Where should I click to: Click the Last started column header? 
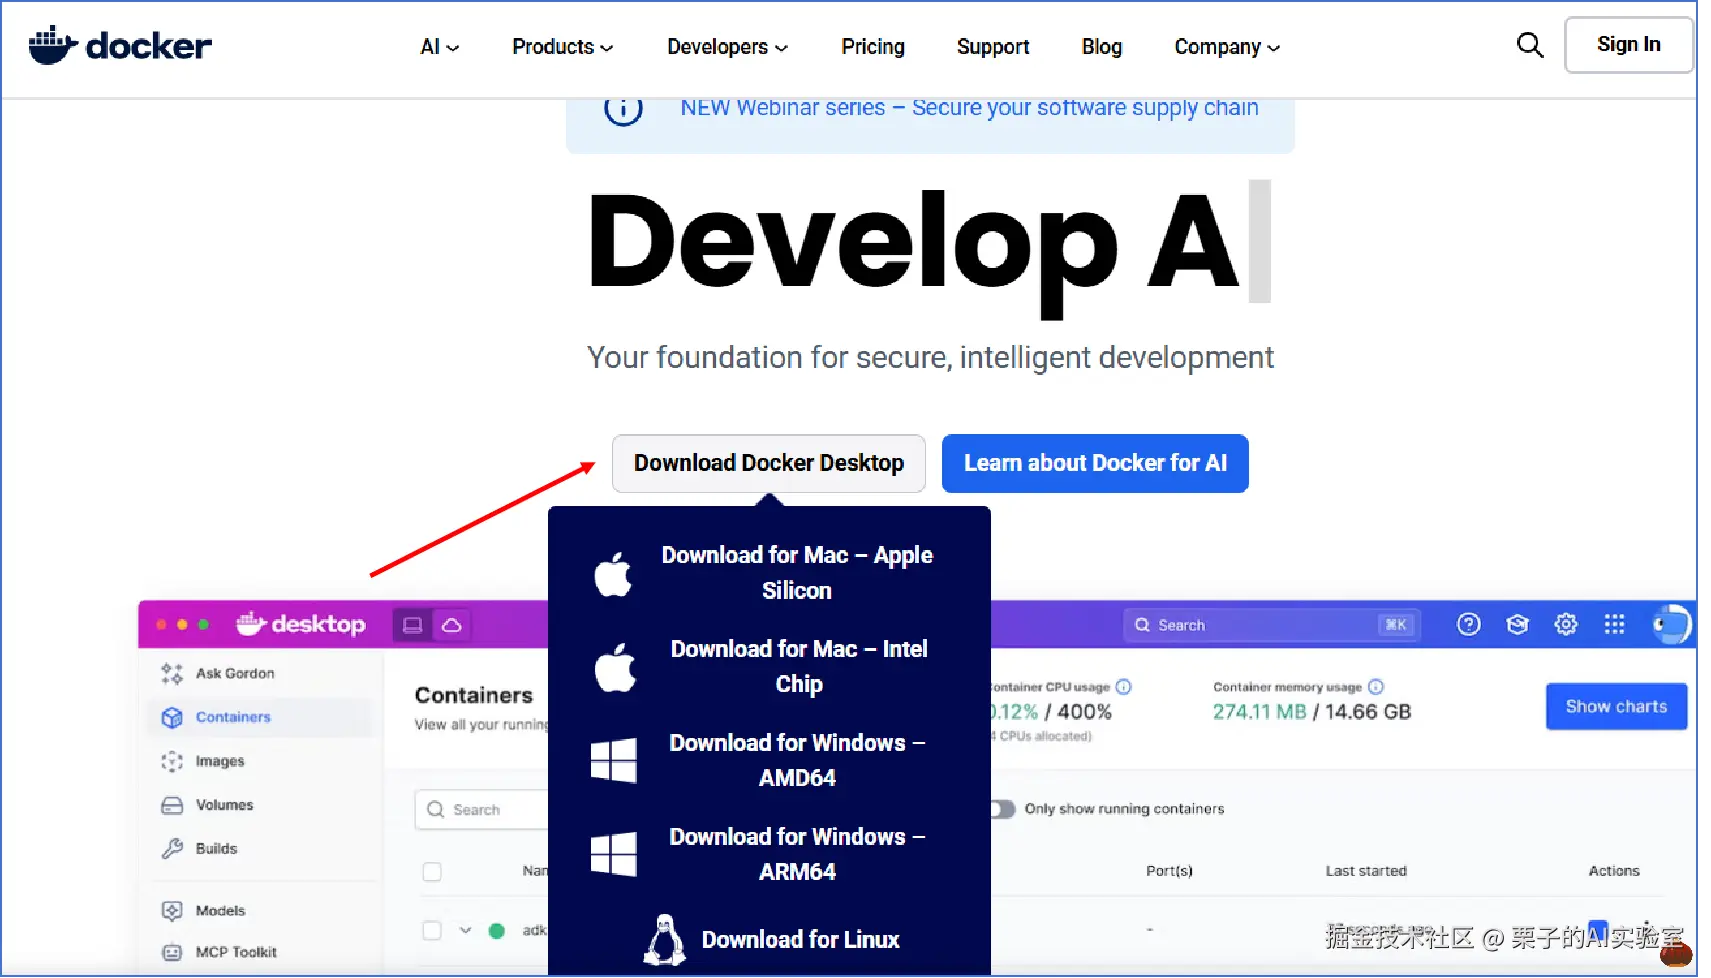tap(1366, 871)
